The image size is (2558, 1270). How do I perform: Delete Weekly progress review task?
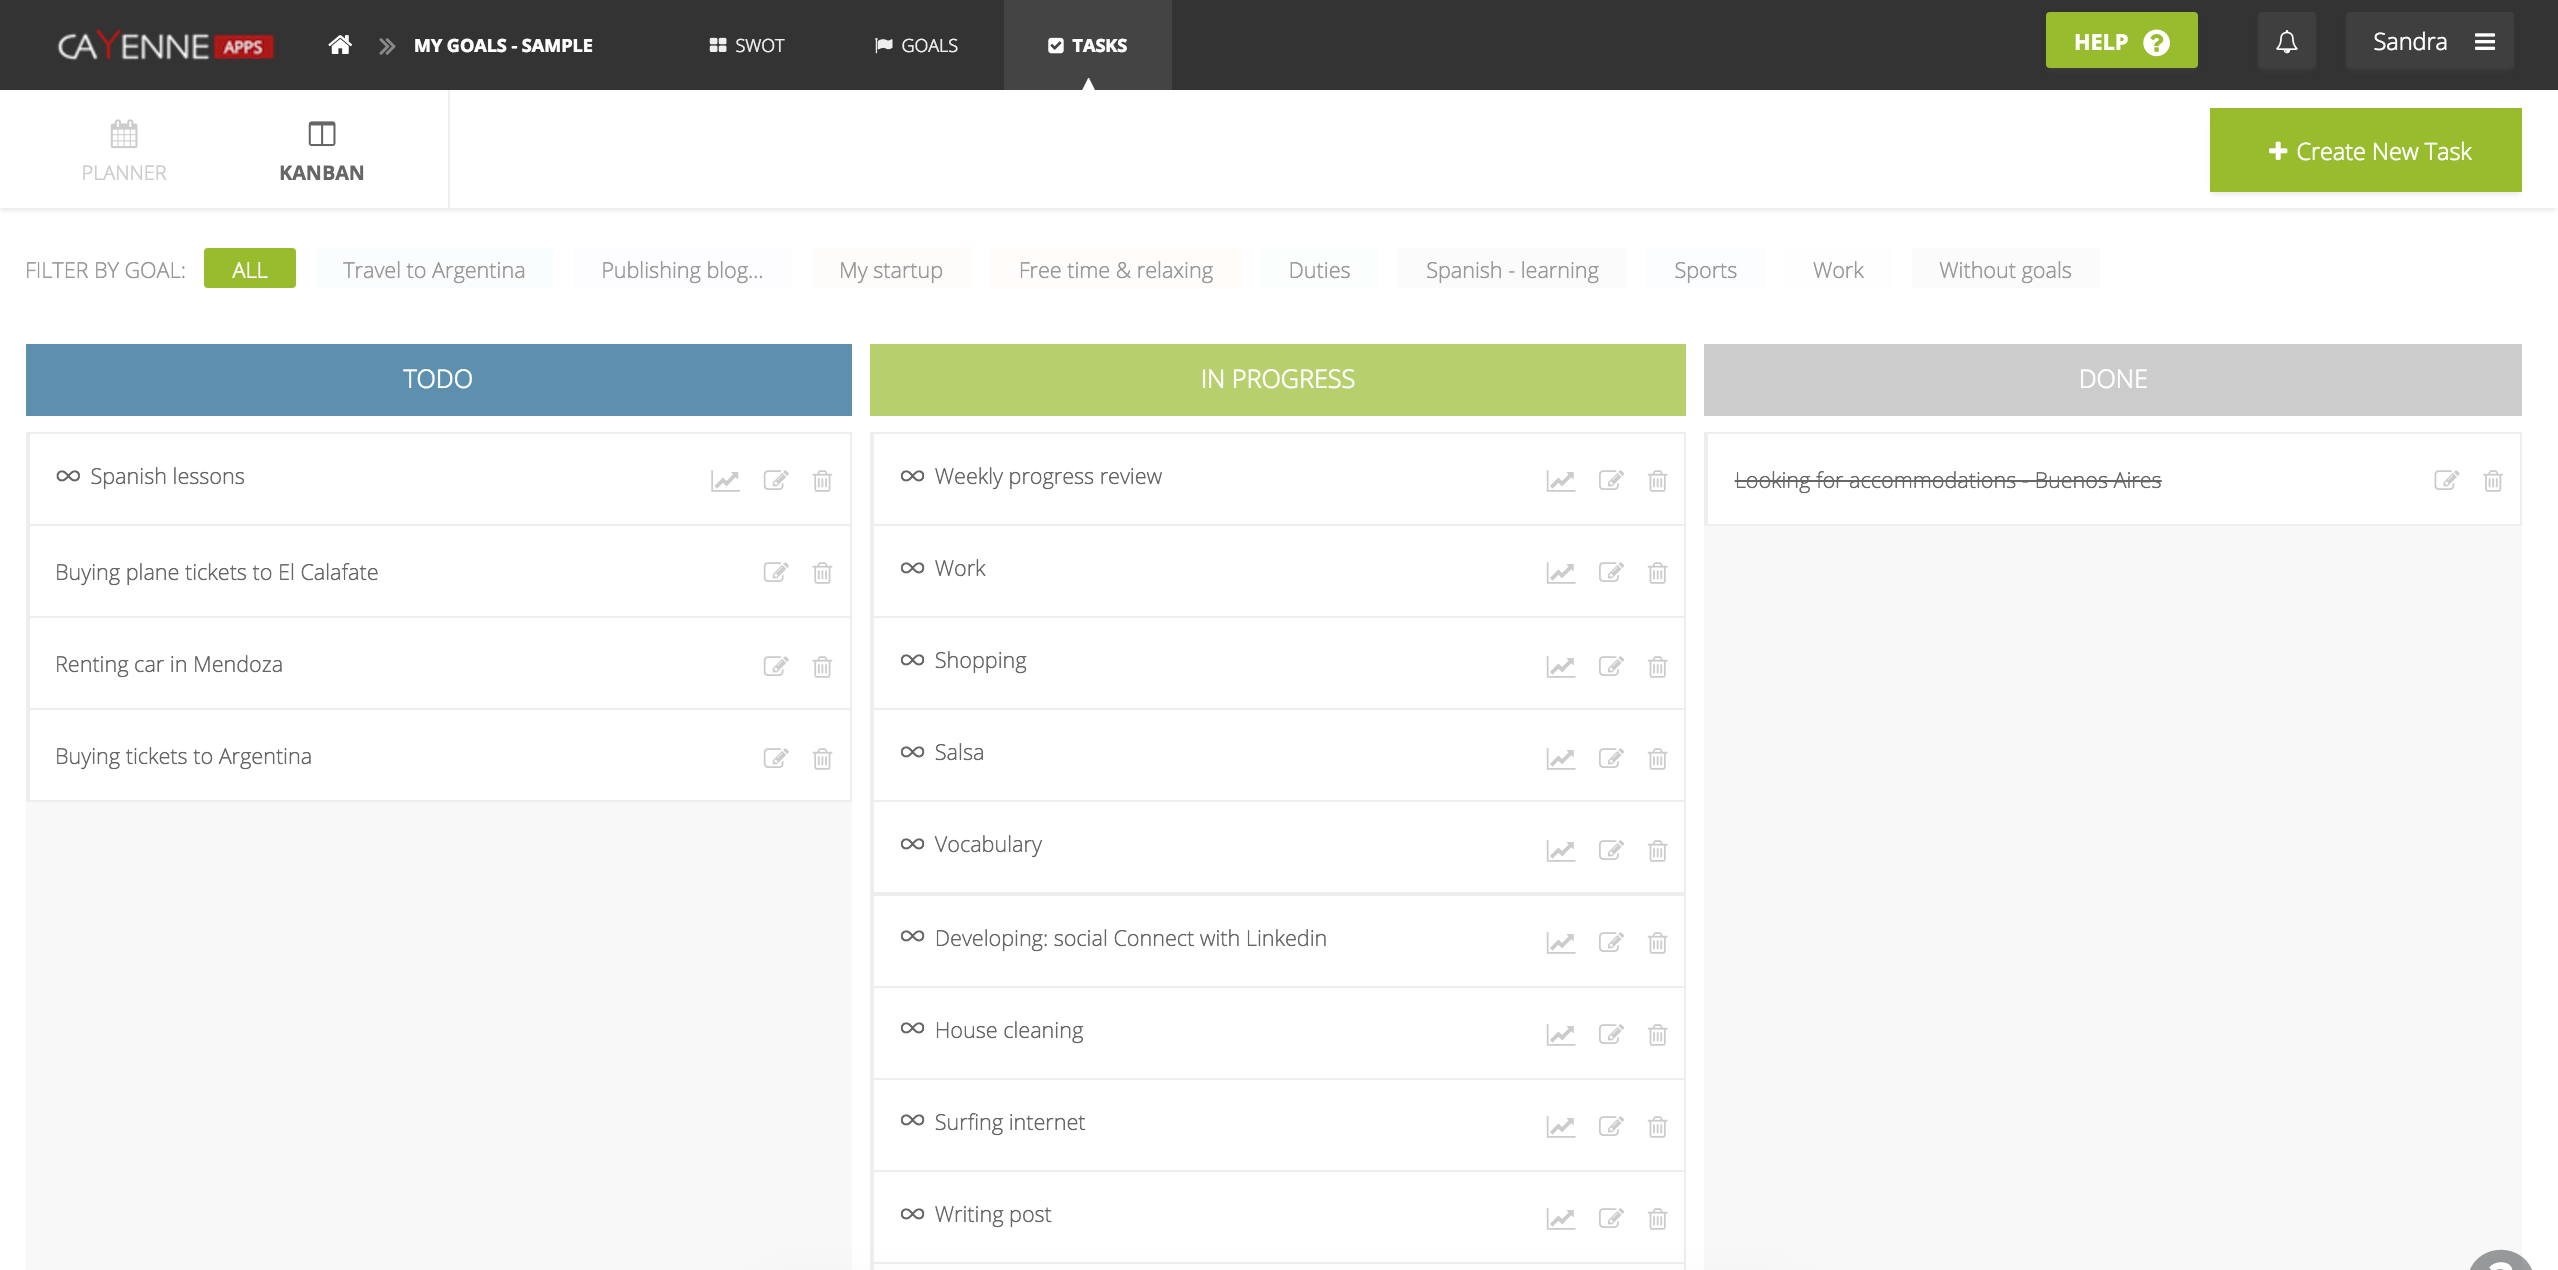1657,481
